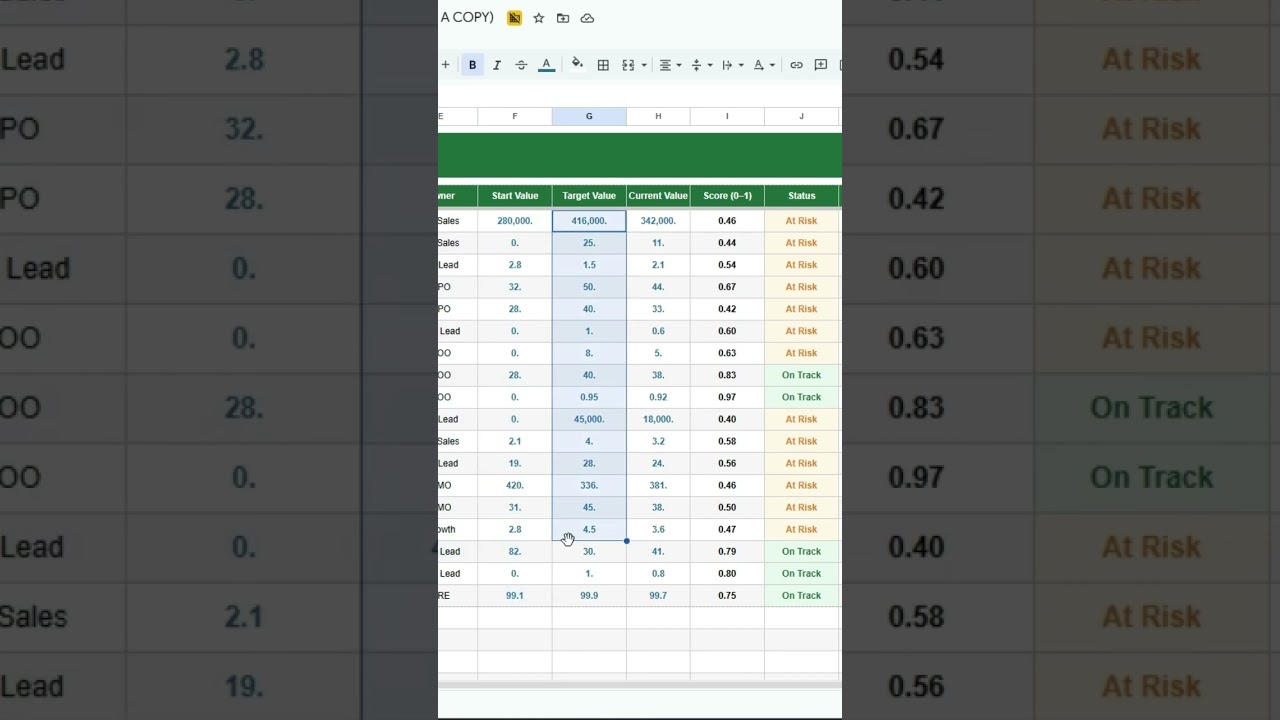Image resolution: width=1280 pixels, height=720 pixels.
Task: Click the Target Value header cell
Action: [x=589, y=196]
